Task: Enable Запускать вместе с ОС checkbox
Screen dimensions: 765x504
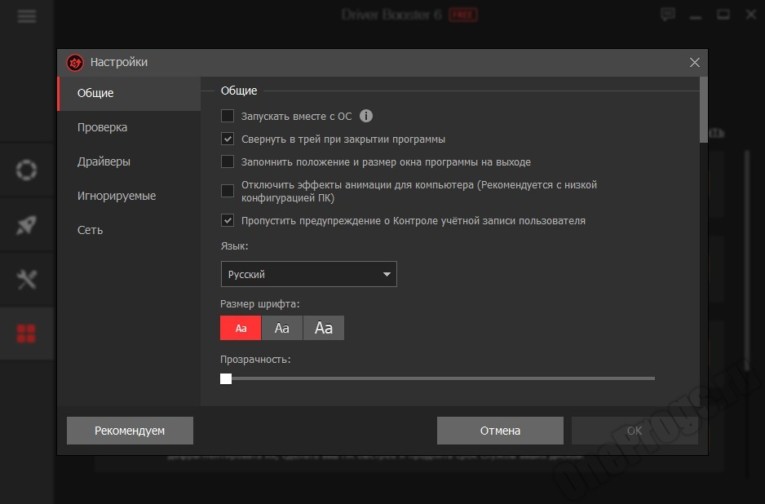Action: (x=227, y=116)
